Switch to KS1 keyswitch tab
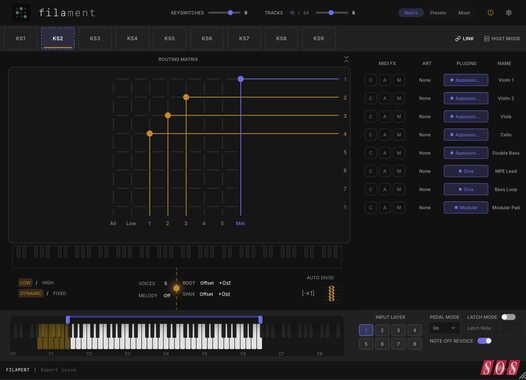The height and width of the screenshot is (380, 526). click(20, 38)
